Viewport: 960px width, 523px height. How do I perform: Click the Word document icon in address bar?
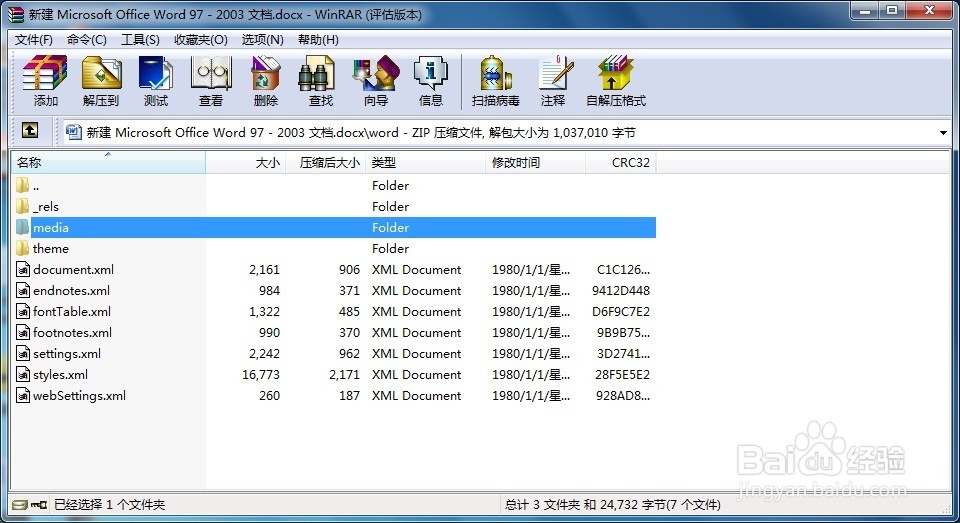[73, 132]
